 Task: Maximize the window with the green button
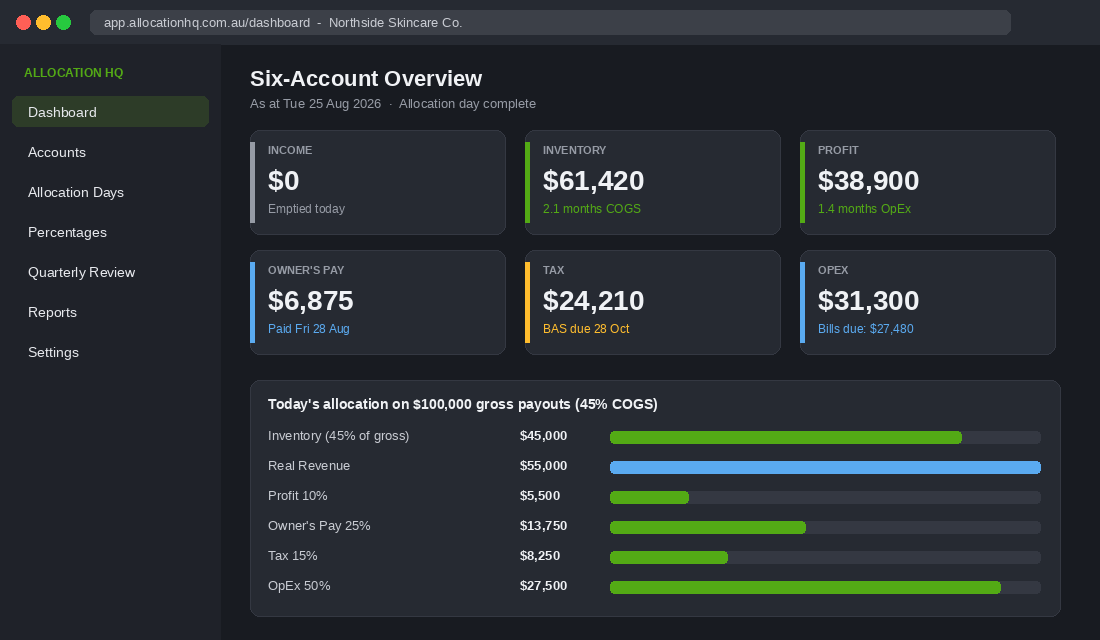tap(63, 22)
